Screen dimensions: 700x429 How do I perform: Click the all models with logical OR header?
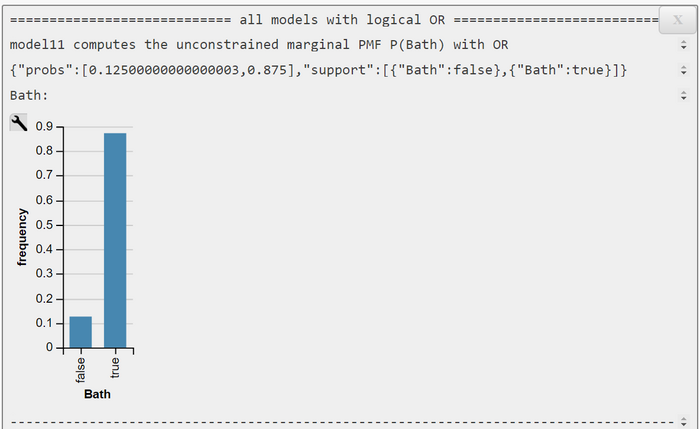point(342,20)
